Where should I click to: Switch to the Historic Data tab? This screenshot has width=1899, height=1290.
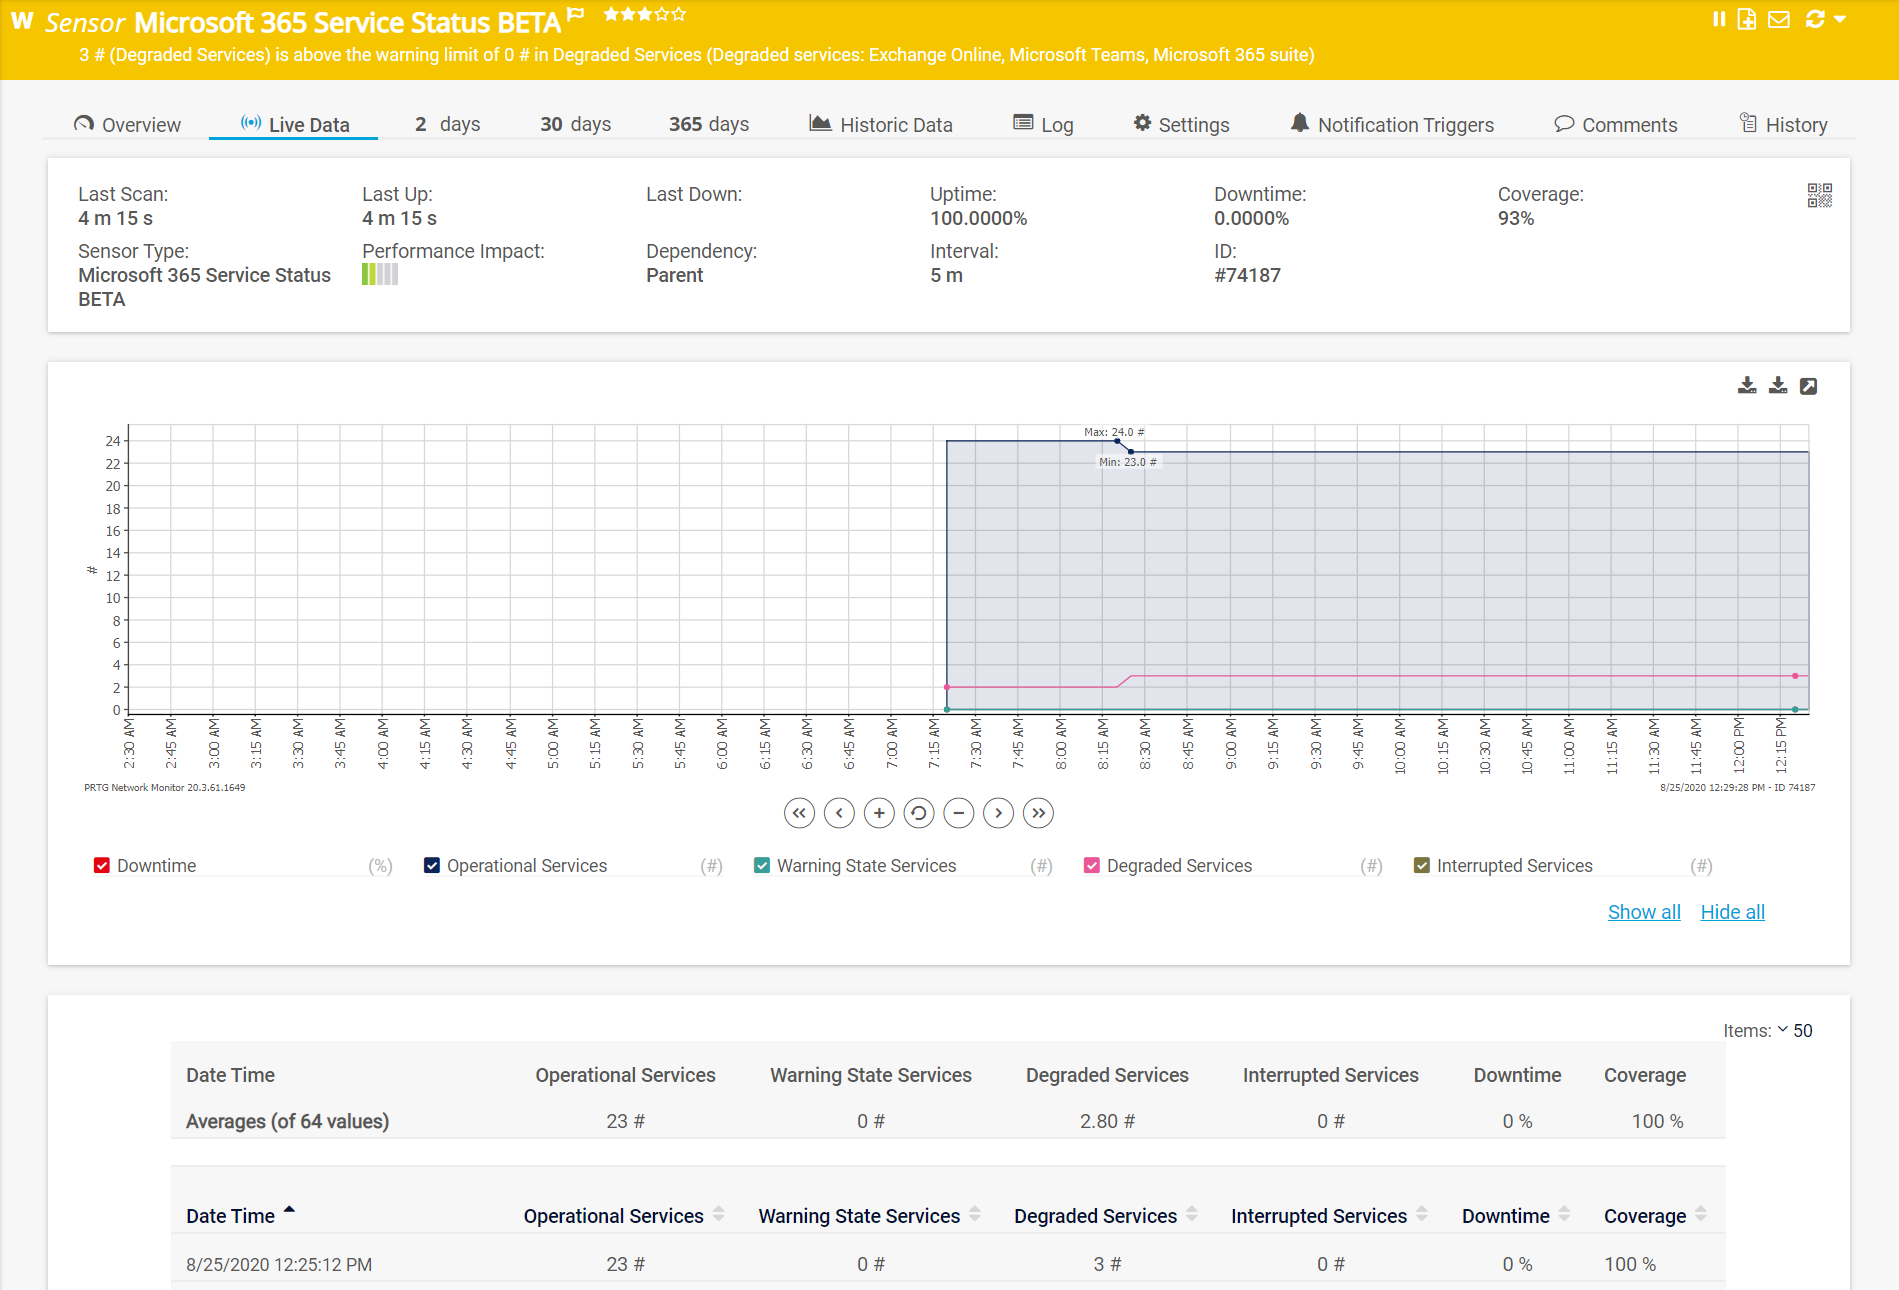(x=881, y=125)
